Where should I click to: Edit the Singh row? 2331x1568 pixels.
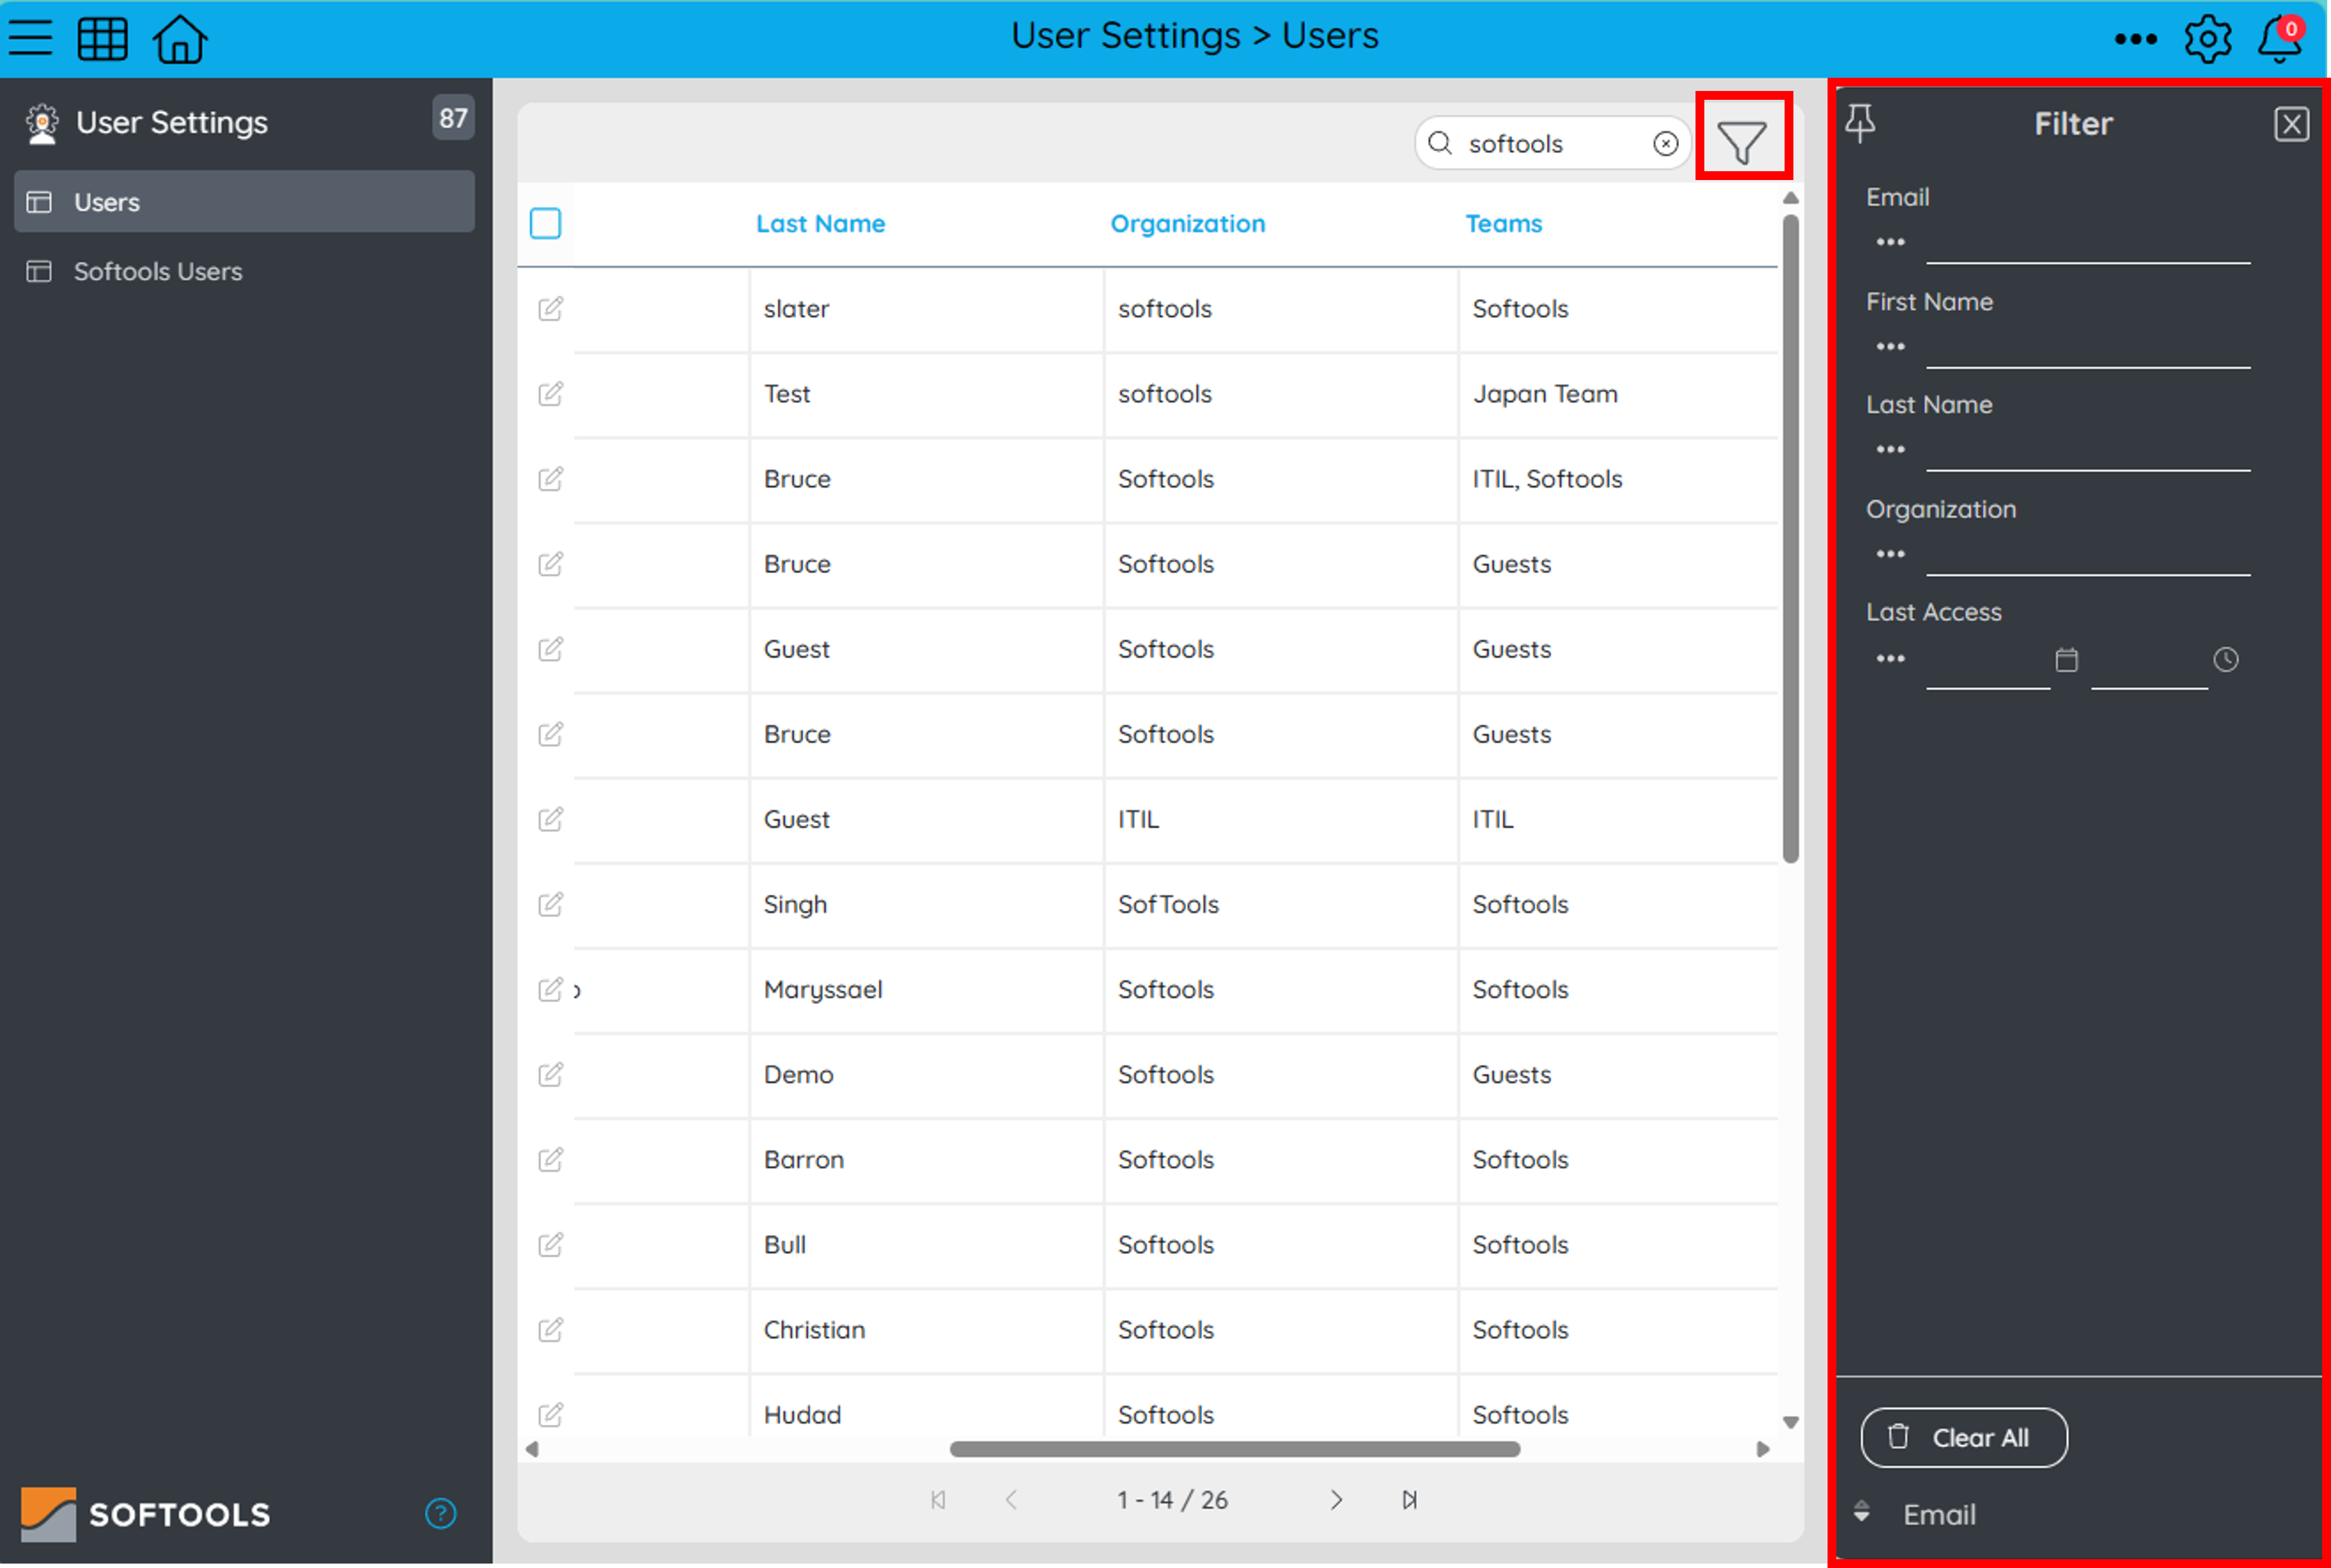point(551,905)
